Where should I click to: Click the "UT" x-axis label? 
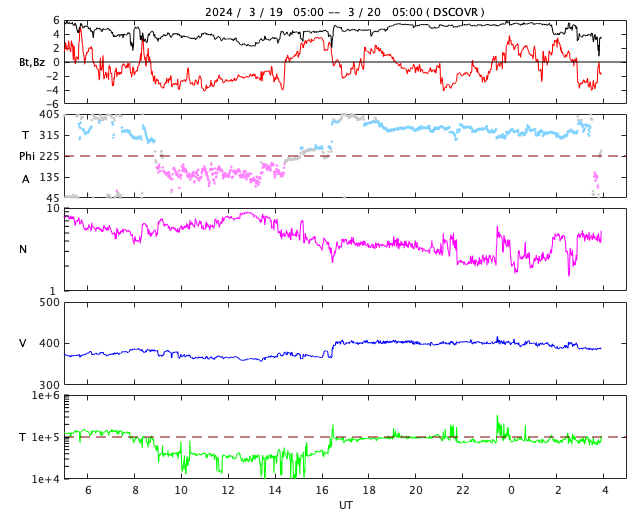pyautogui.click(x=346, y=505)
